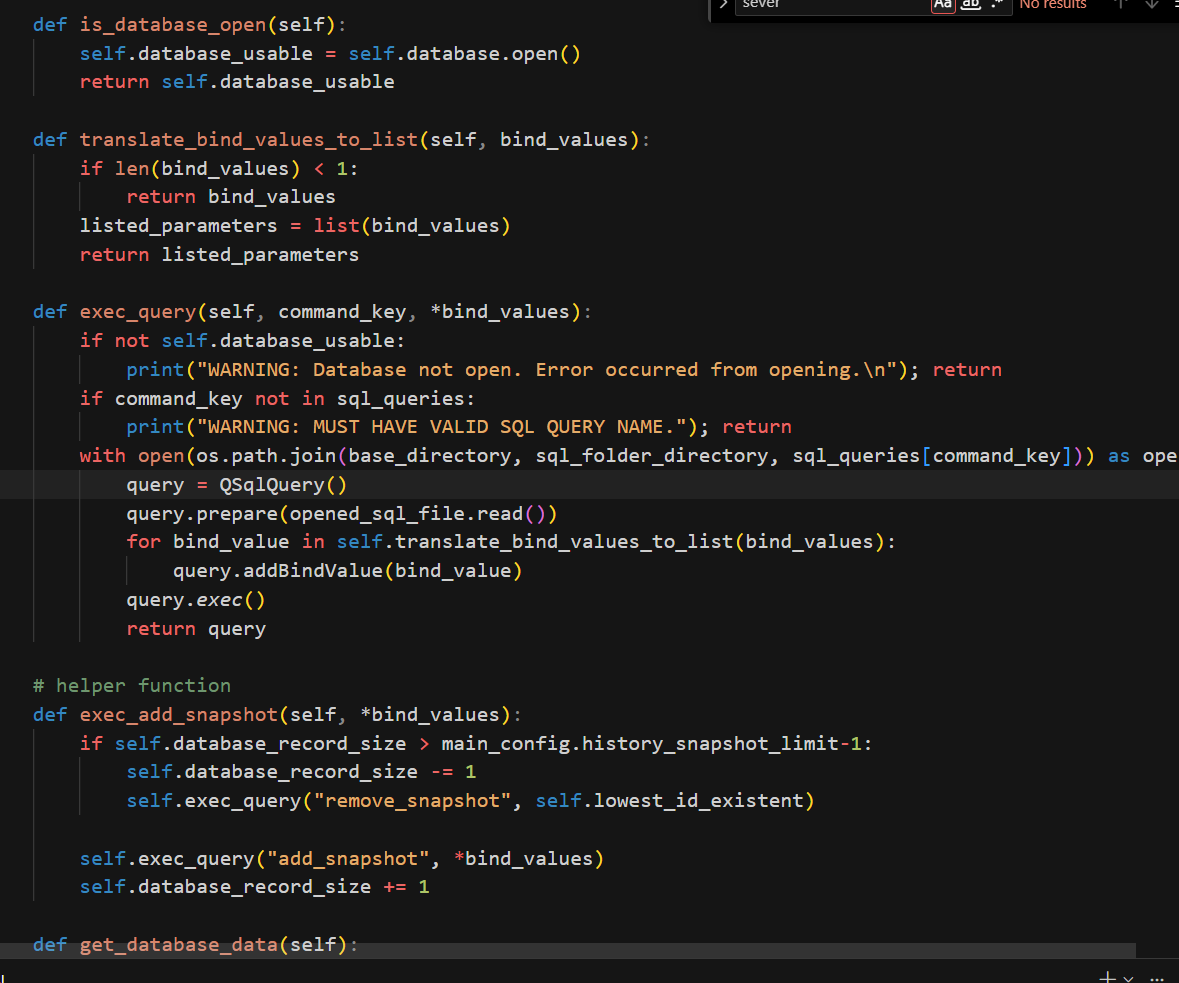Click the plus icon to add new terminal
This screenshot has height=983, width=1179.
(1107, 977)
